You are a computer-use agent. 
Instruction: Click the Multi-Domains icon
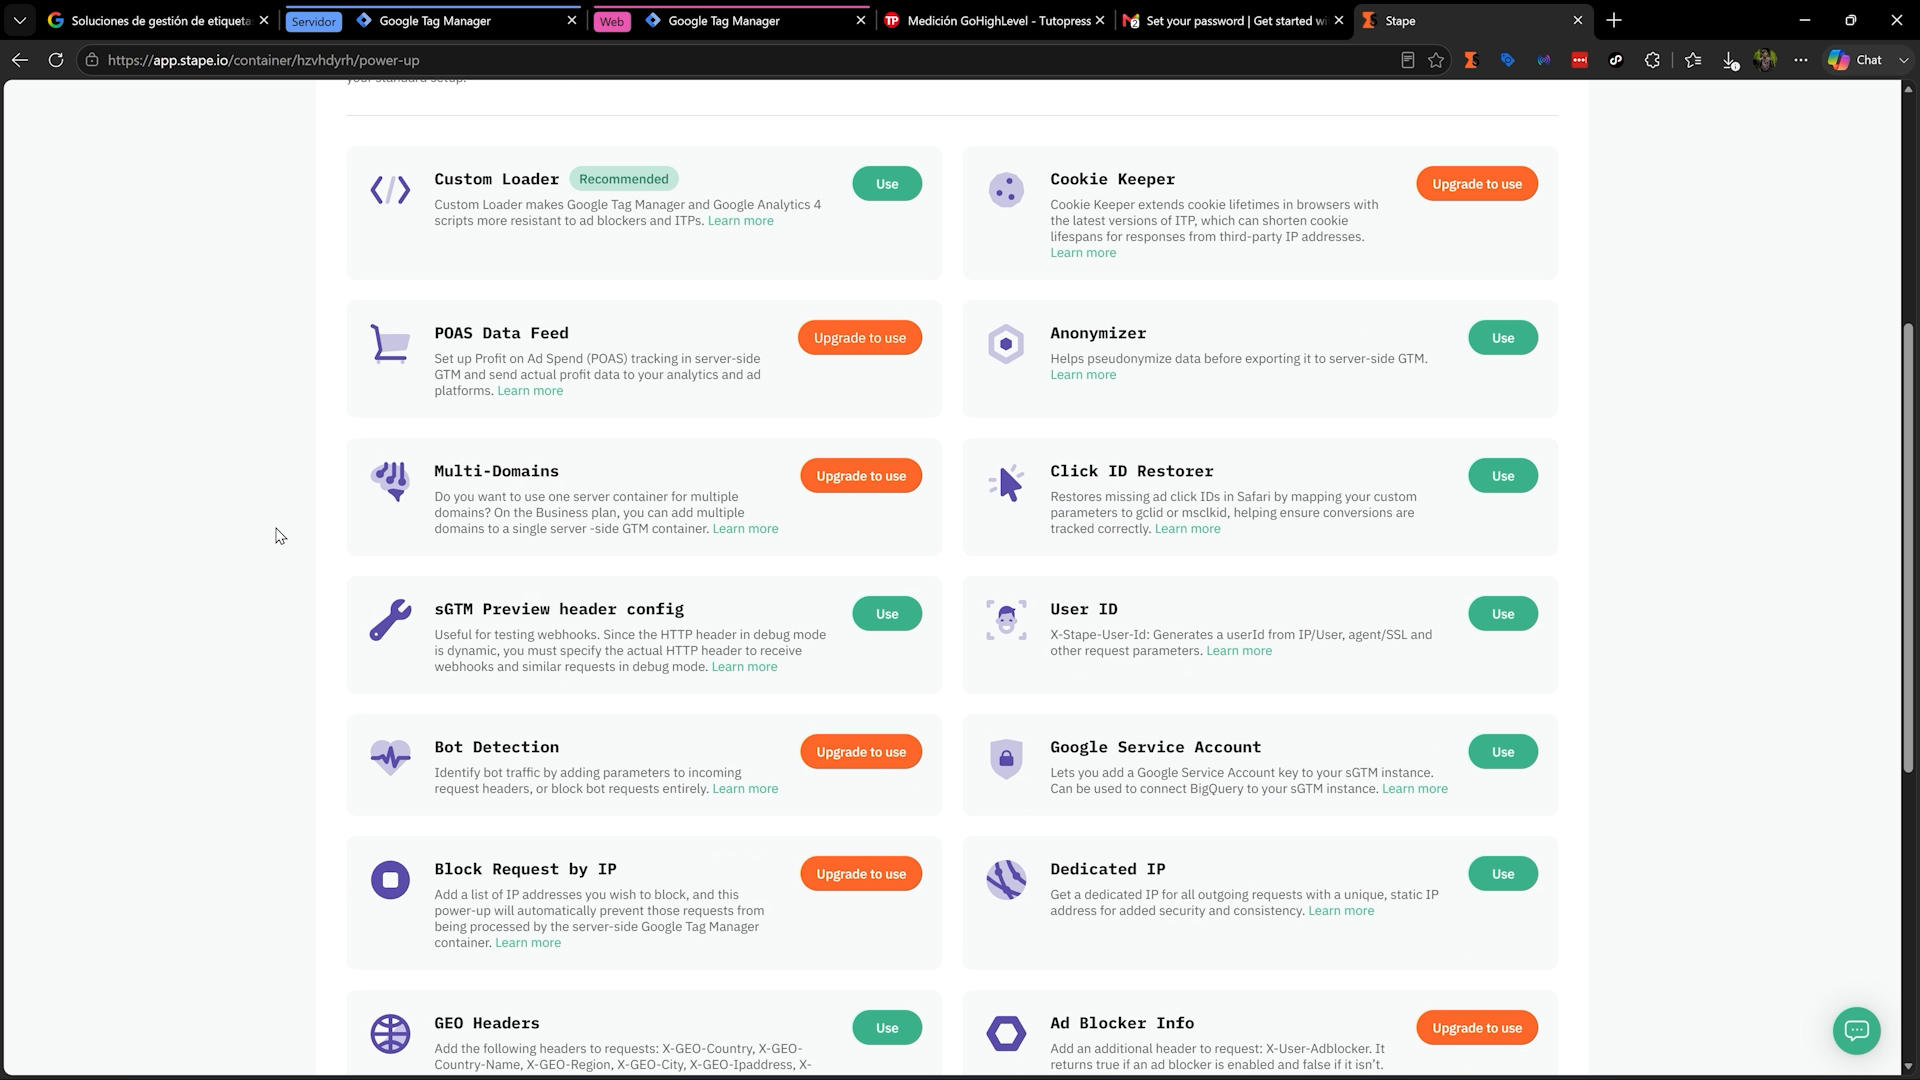(x=390, y=481)
